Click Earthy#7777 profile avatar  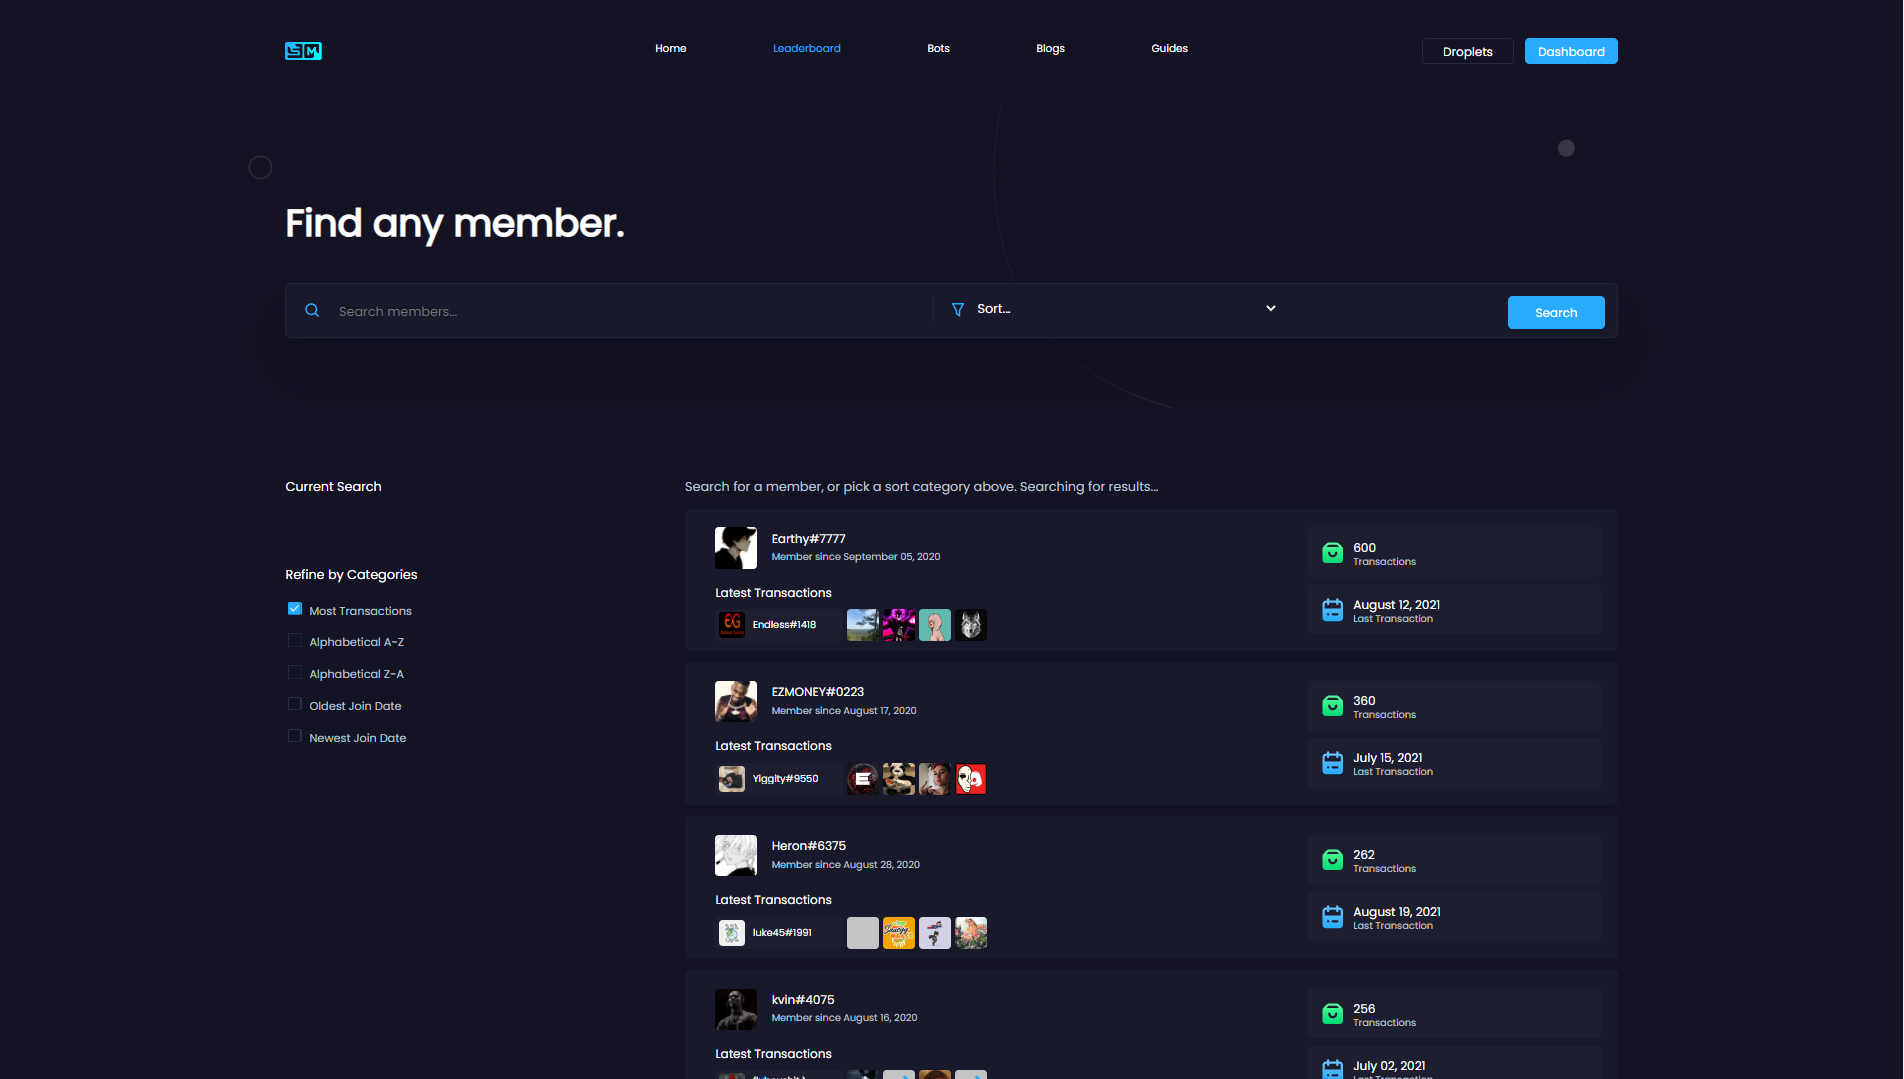point(735,548)
